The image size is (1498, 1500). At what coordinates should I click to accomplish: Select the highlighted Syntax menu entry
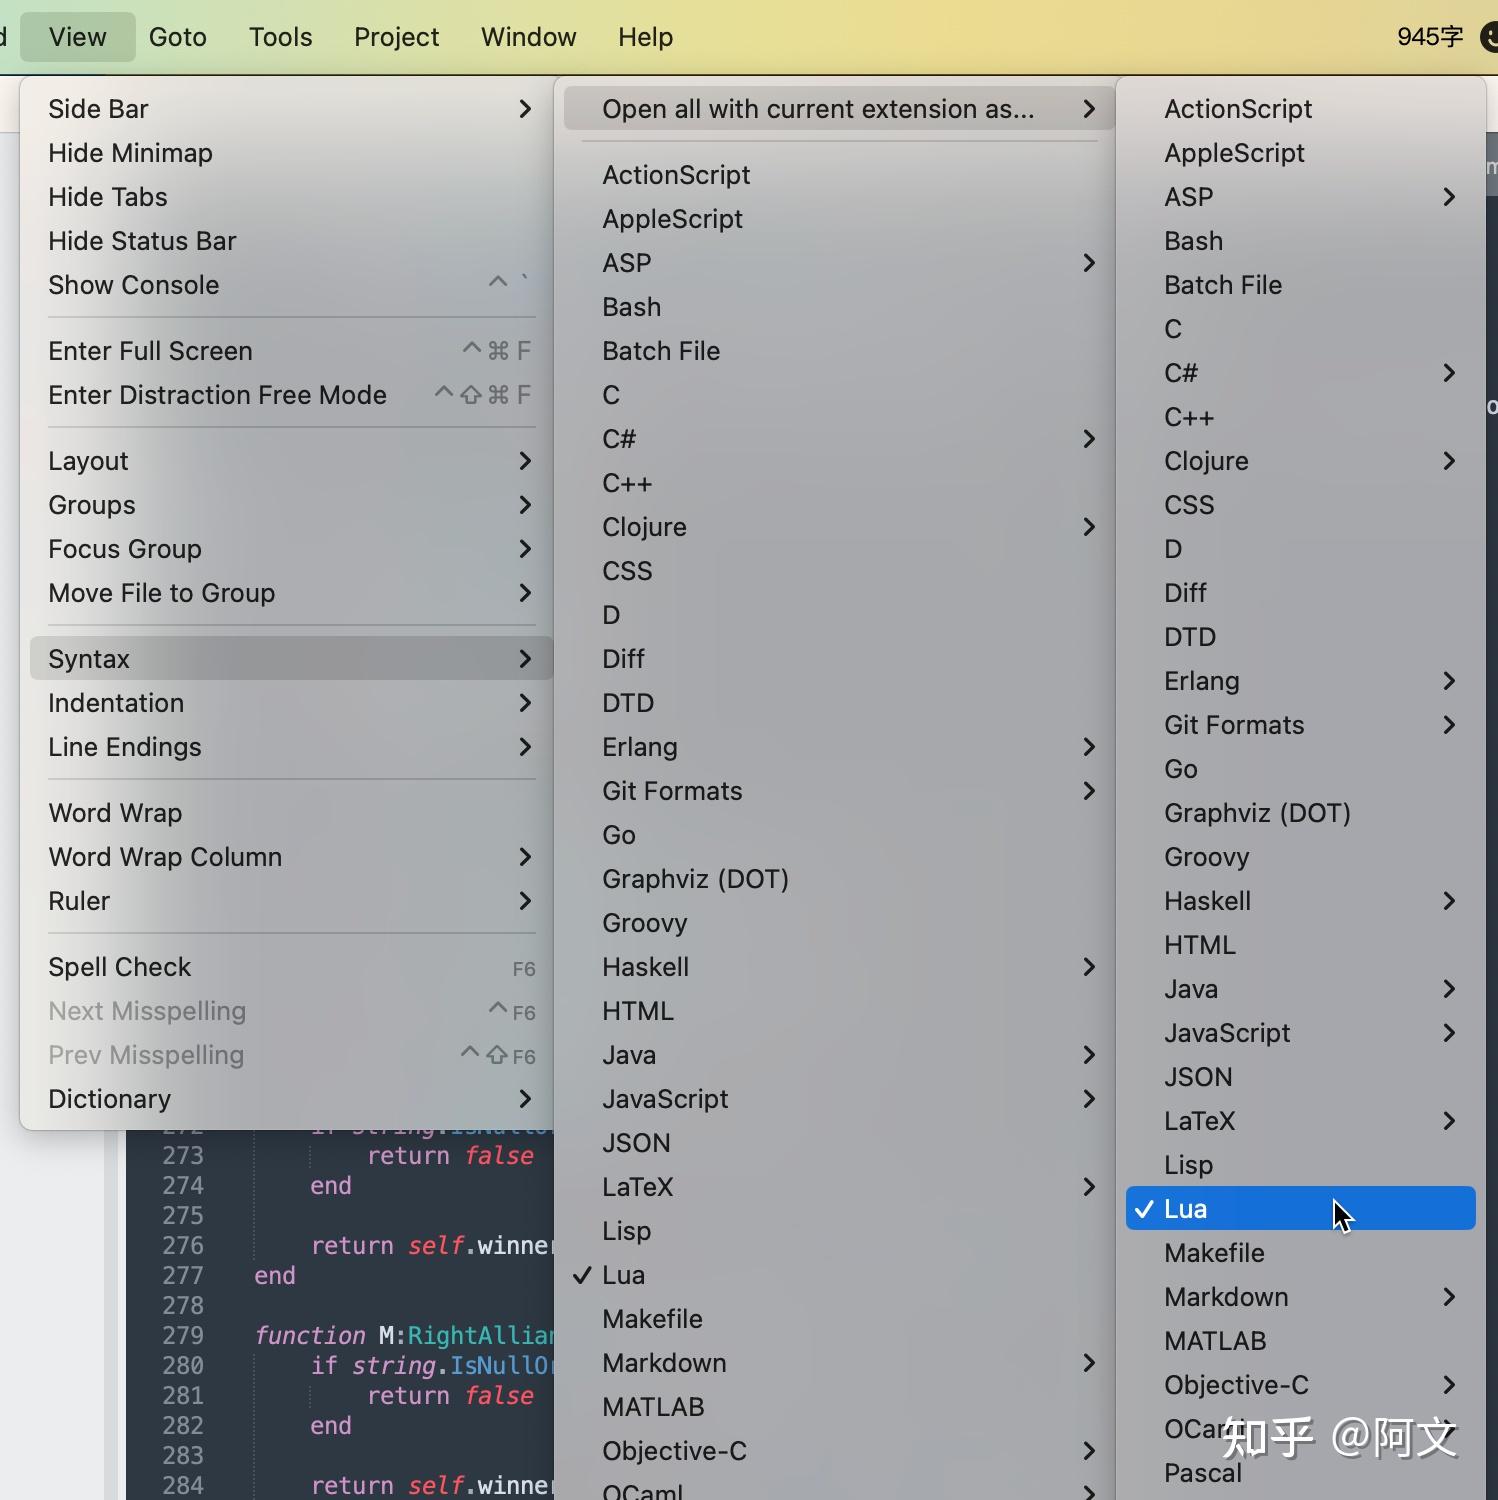[291, 659]
